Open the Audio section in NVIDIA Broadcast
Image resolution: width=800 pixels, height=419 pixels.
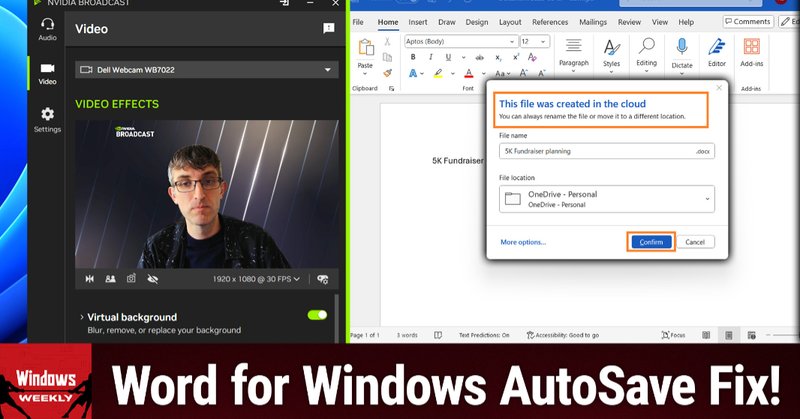pyautogui.click(x=47, y=30)
